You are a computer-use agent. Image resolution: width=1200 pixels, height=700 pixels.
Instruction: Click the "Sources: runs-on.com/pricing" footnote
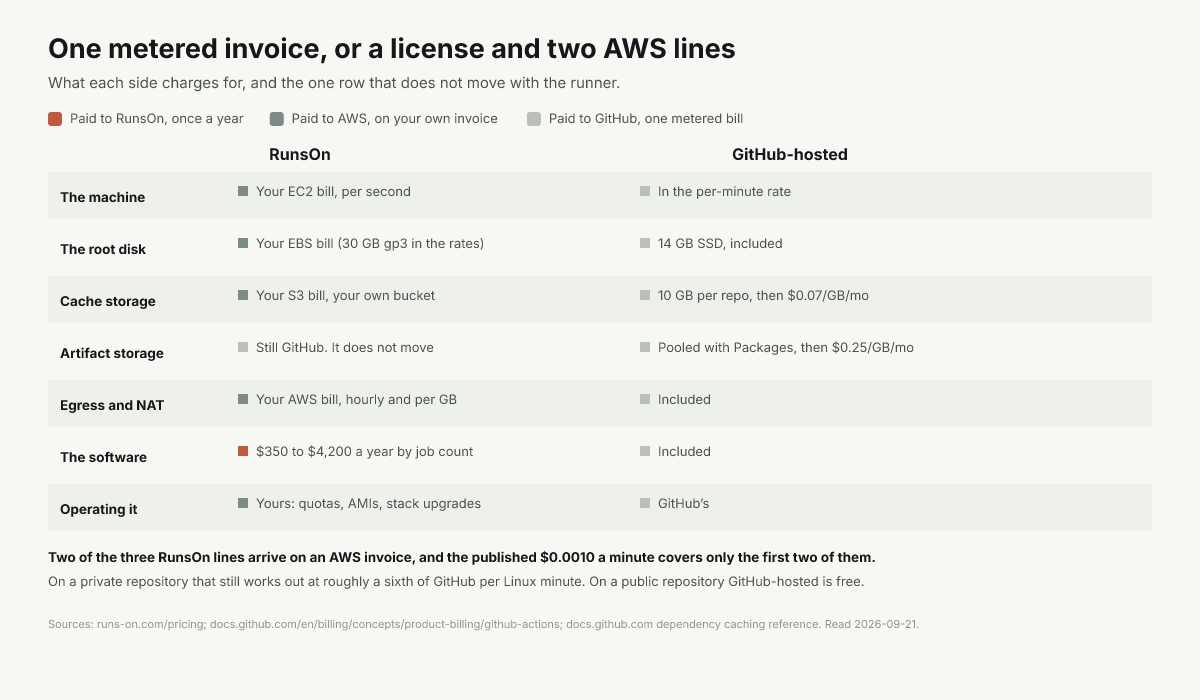(x=483, y=624)
